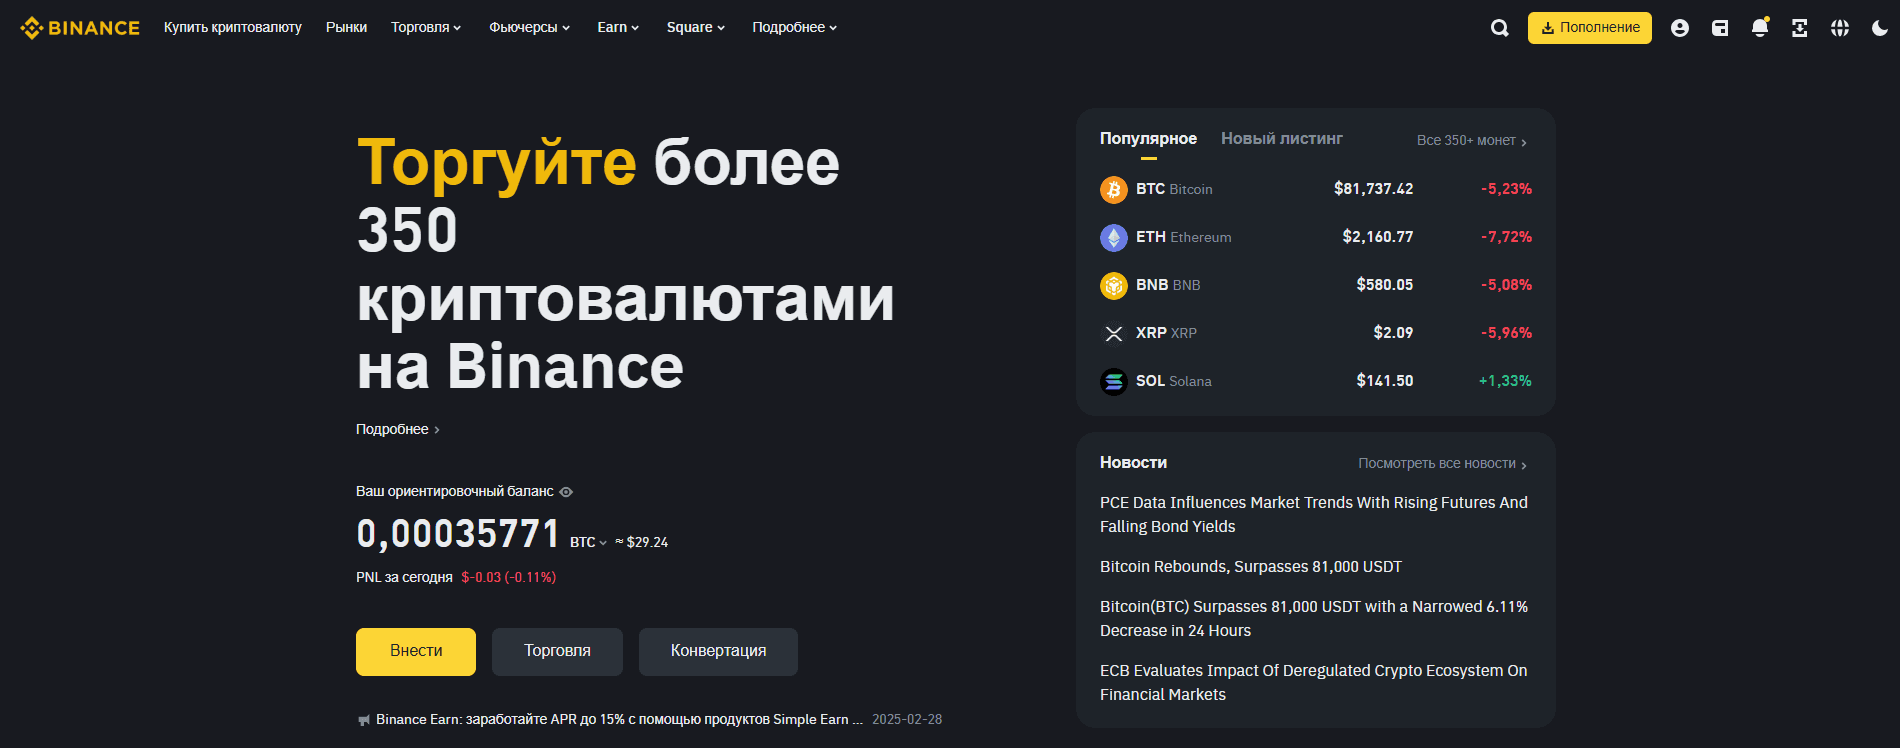
Task: Click the BTC change -5,23%
Action: [1506, 189]
